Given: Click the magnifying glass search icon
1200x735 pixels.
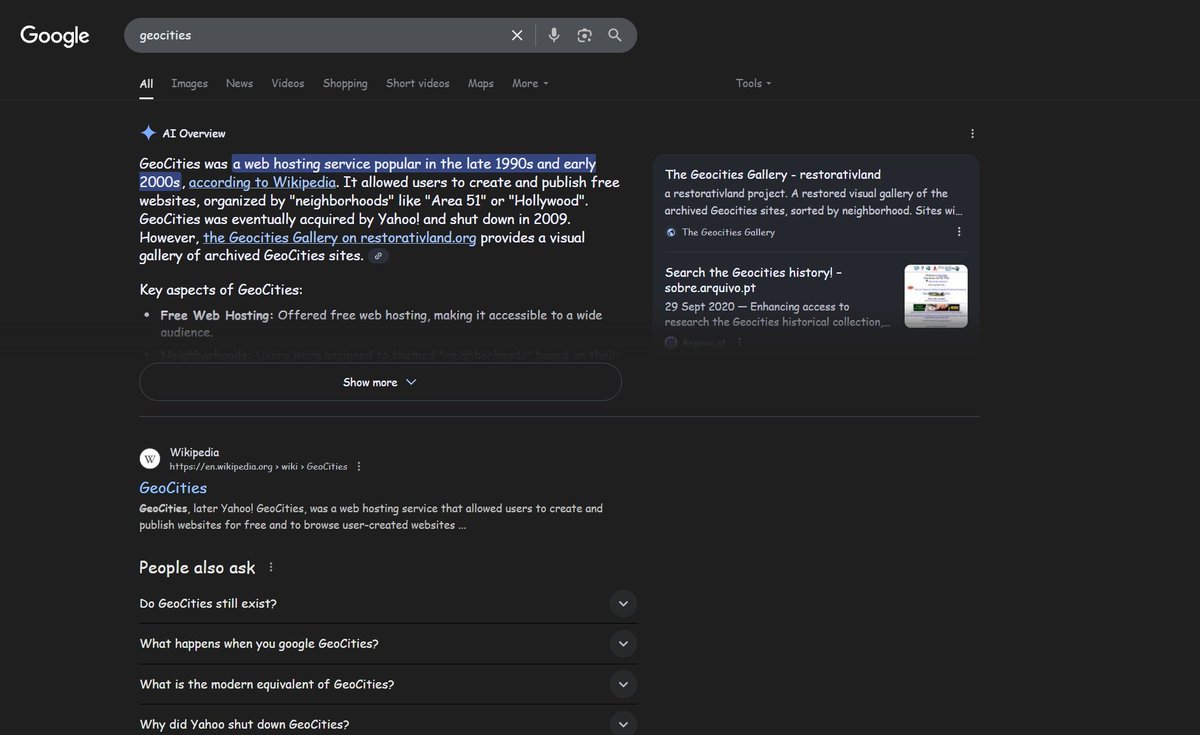Looking at the screenshot, I should pyautogui.click(x=615, y=35).
